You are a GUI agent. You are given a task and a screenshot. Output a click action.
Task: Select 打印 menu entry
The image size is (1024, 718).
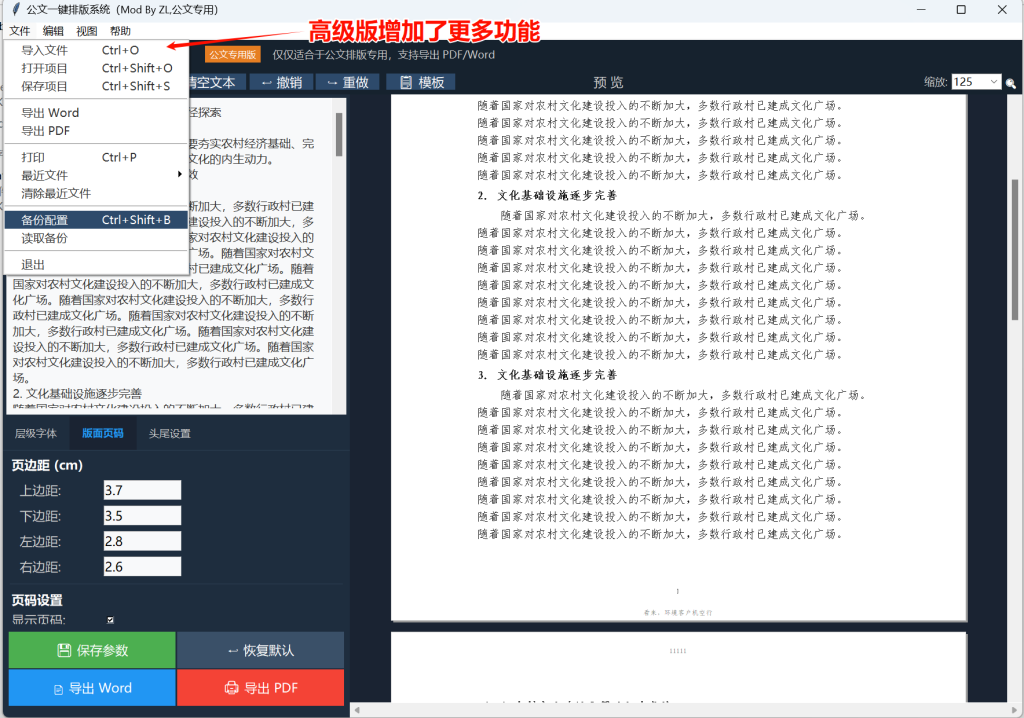(96, 157)
